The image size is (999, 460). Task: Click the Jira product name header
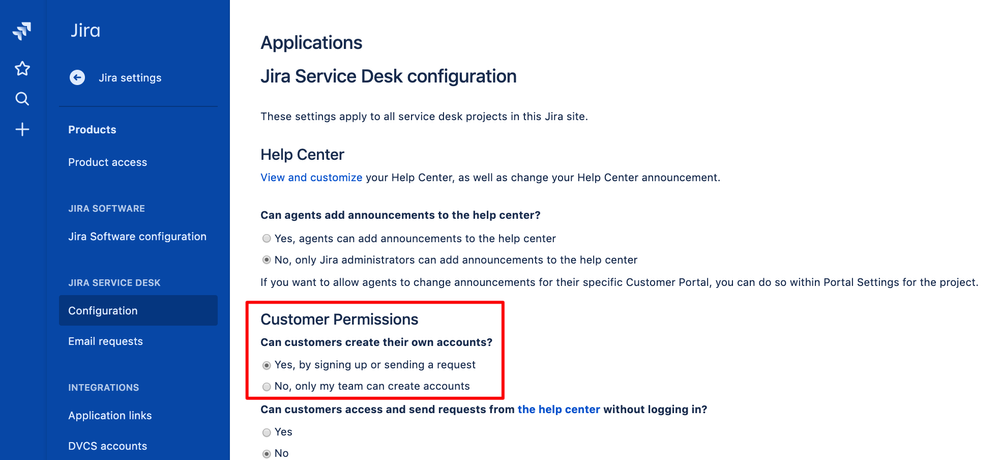point(85,31)
